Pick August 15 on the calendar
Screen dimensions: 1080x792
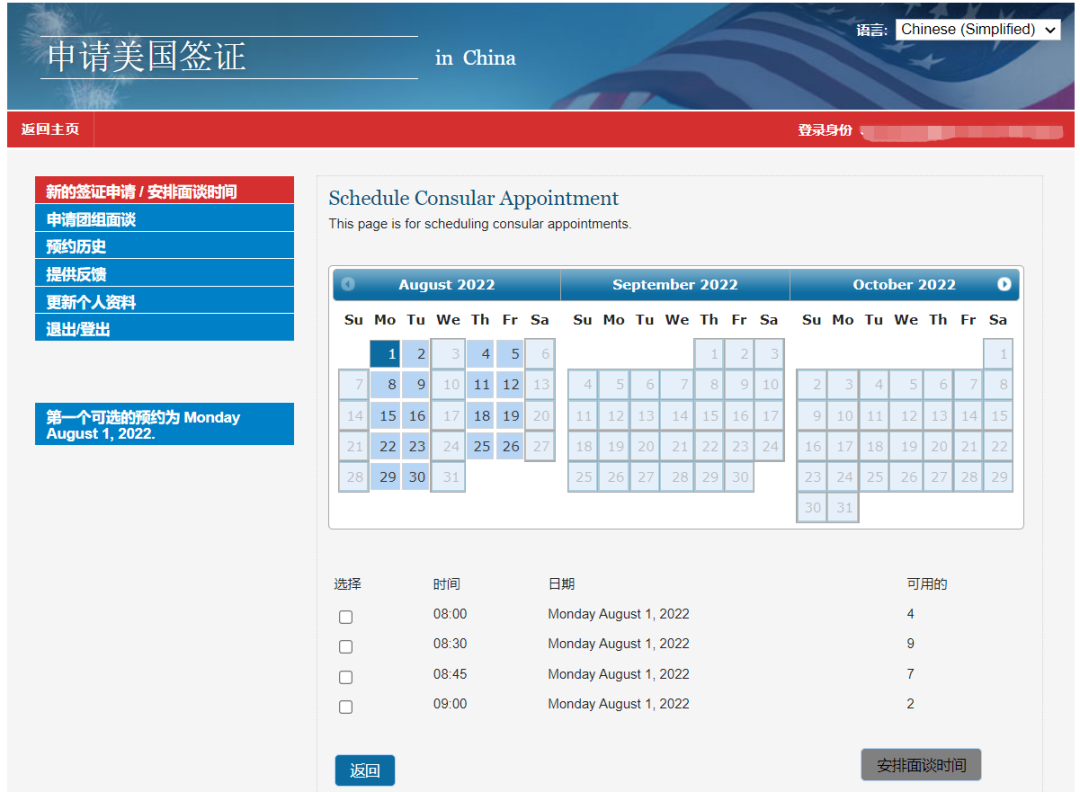pyautogui.click(x=385, y=415)
